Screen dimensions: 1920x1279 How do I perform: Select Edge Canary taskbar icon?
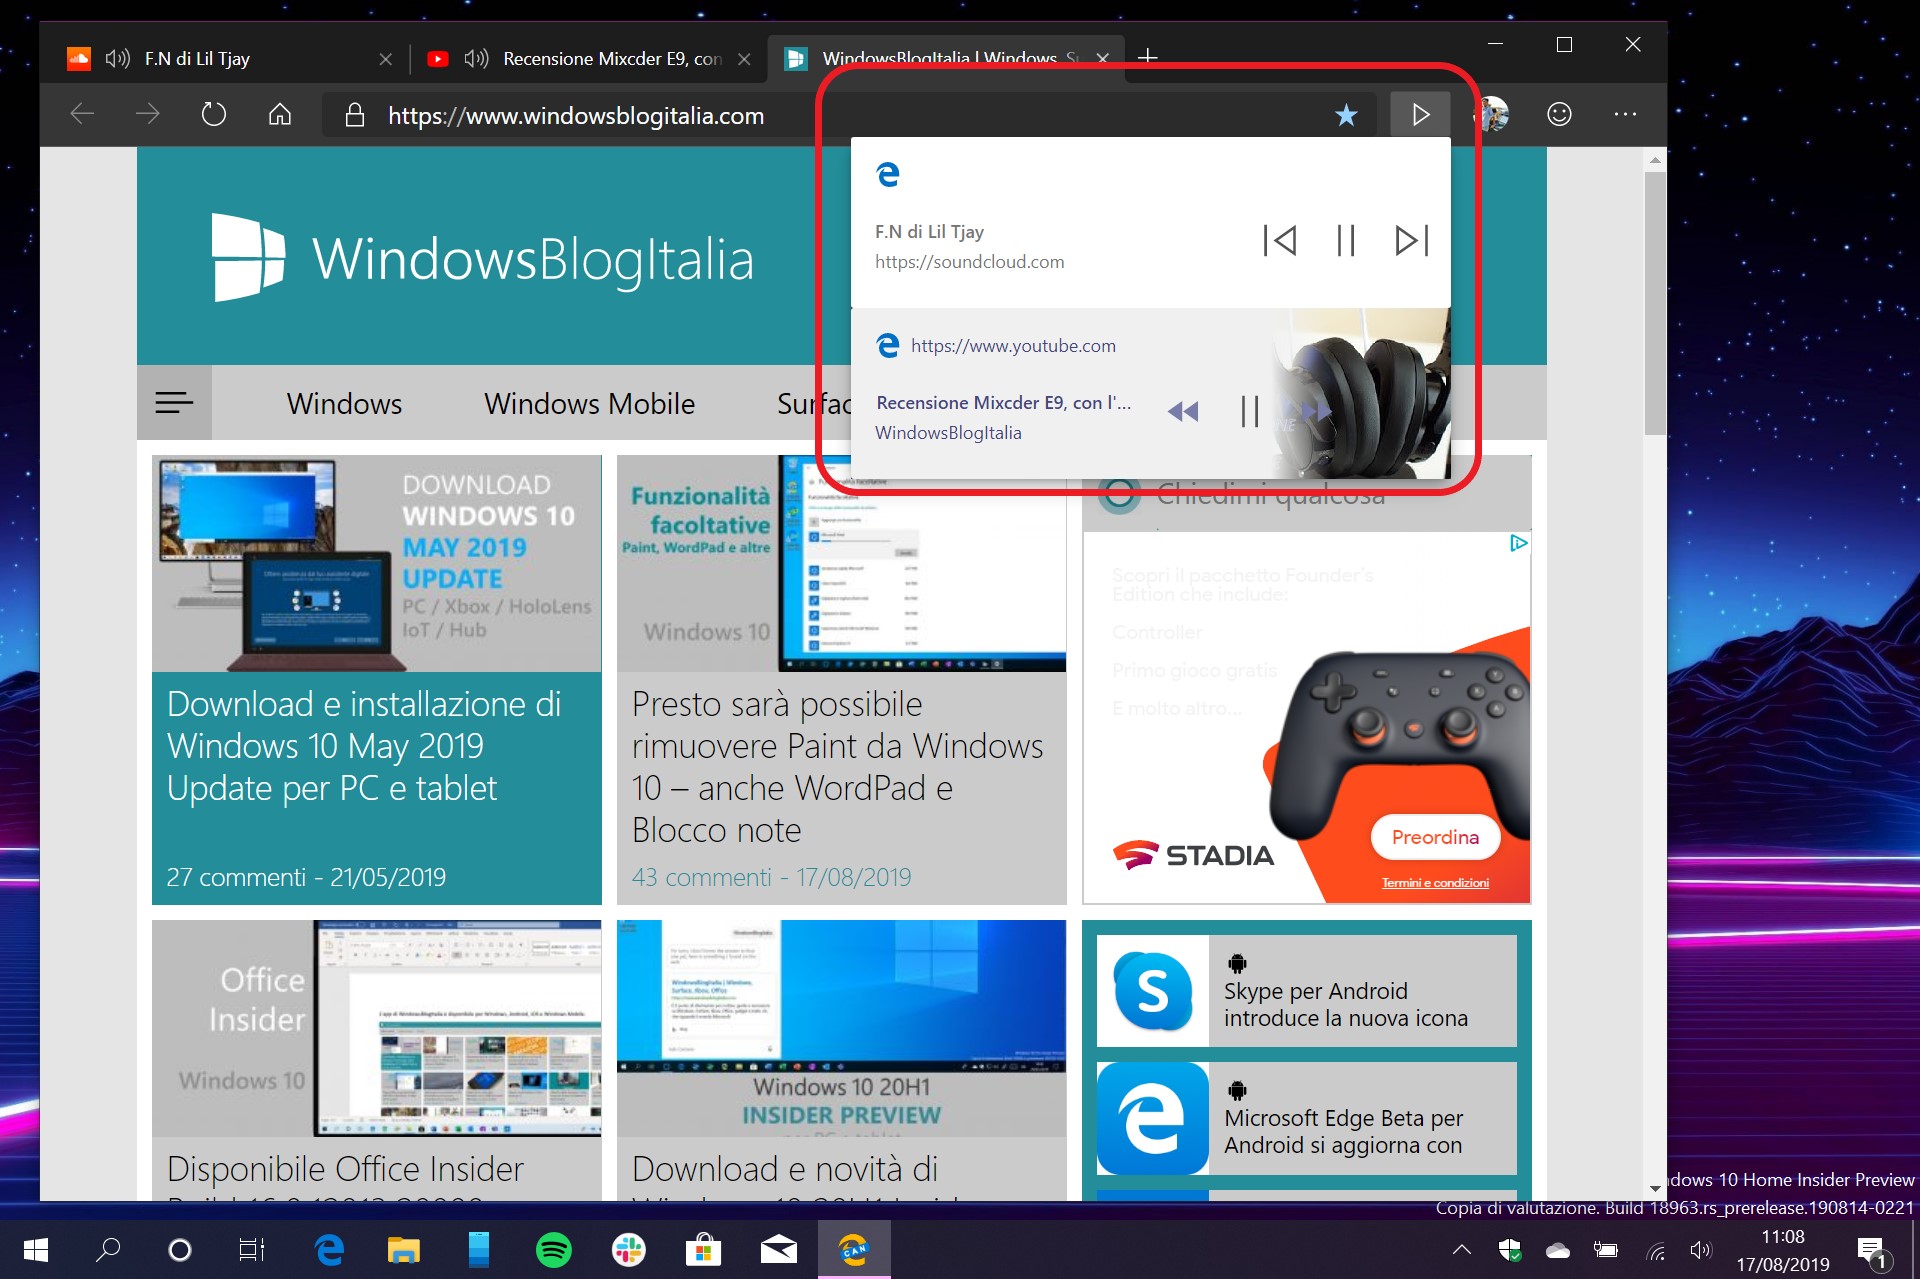pyautogui.click(x=854, y=1249)
